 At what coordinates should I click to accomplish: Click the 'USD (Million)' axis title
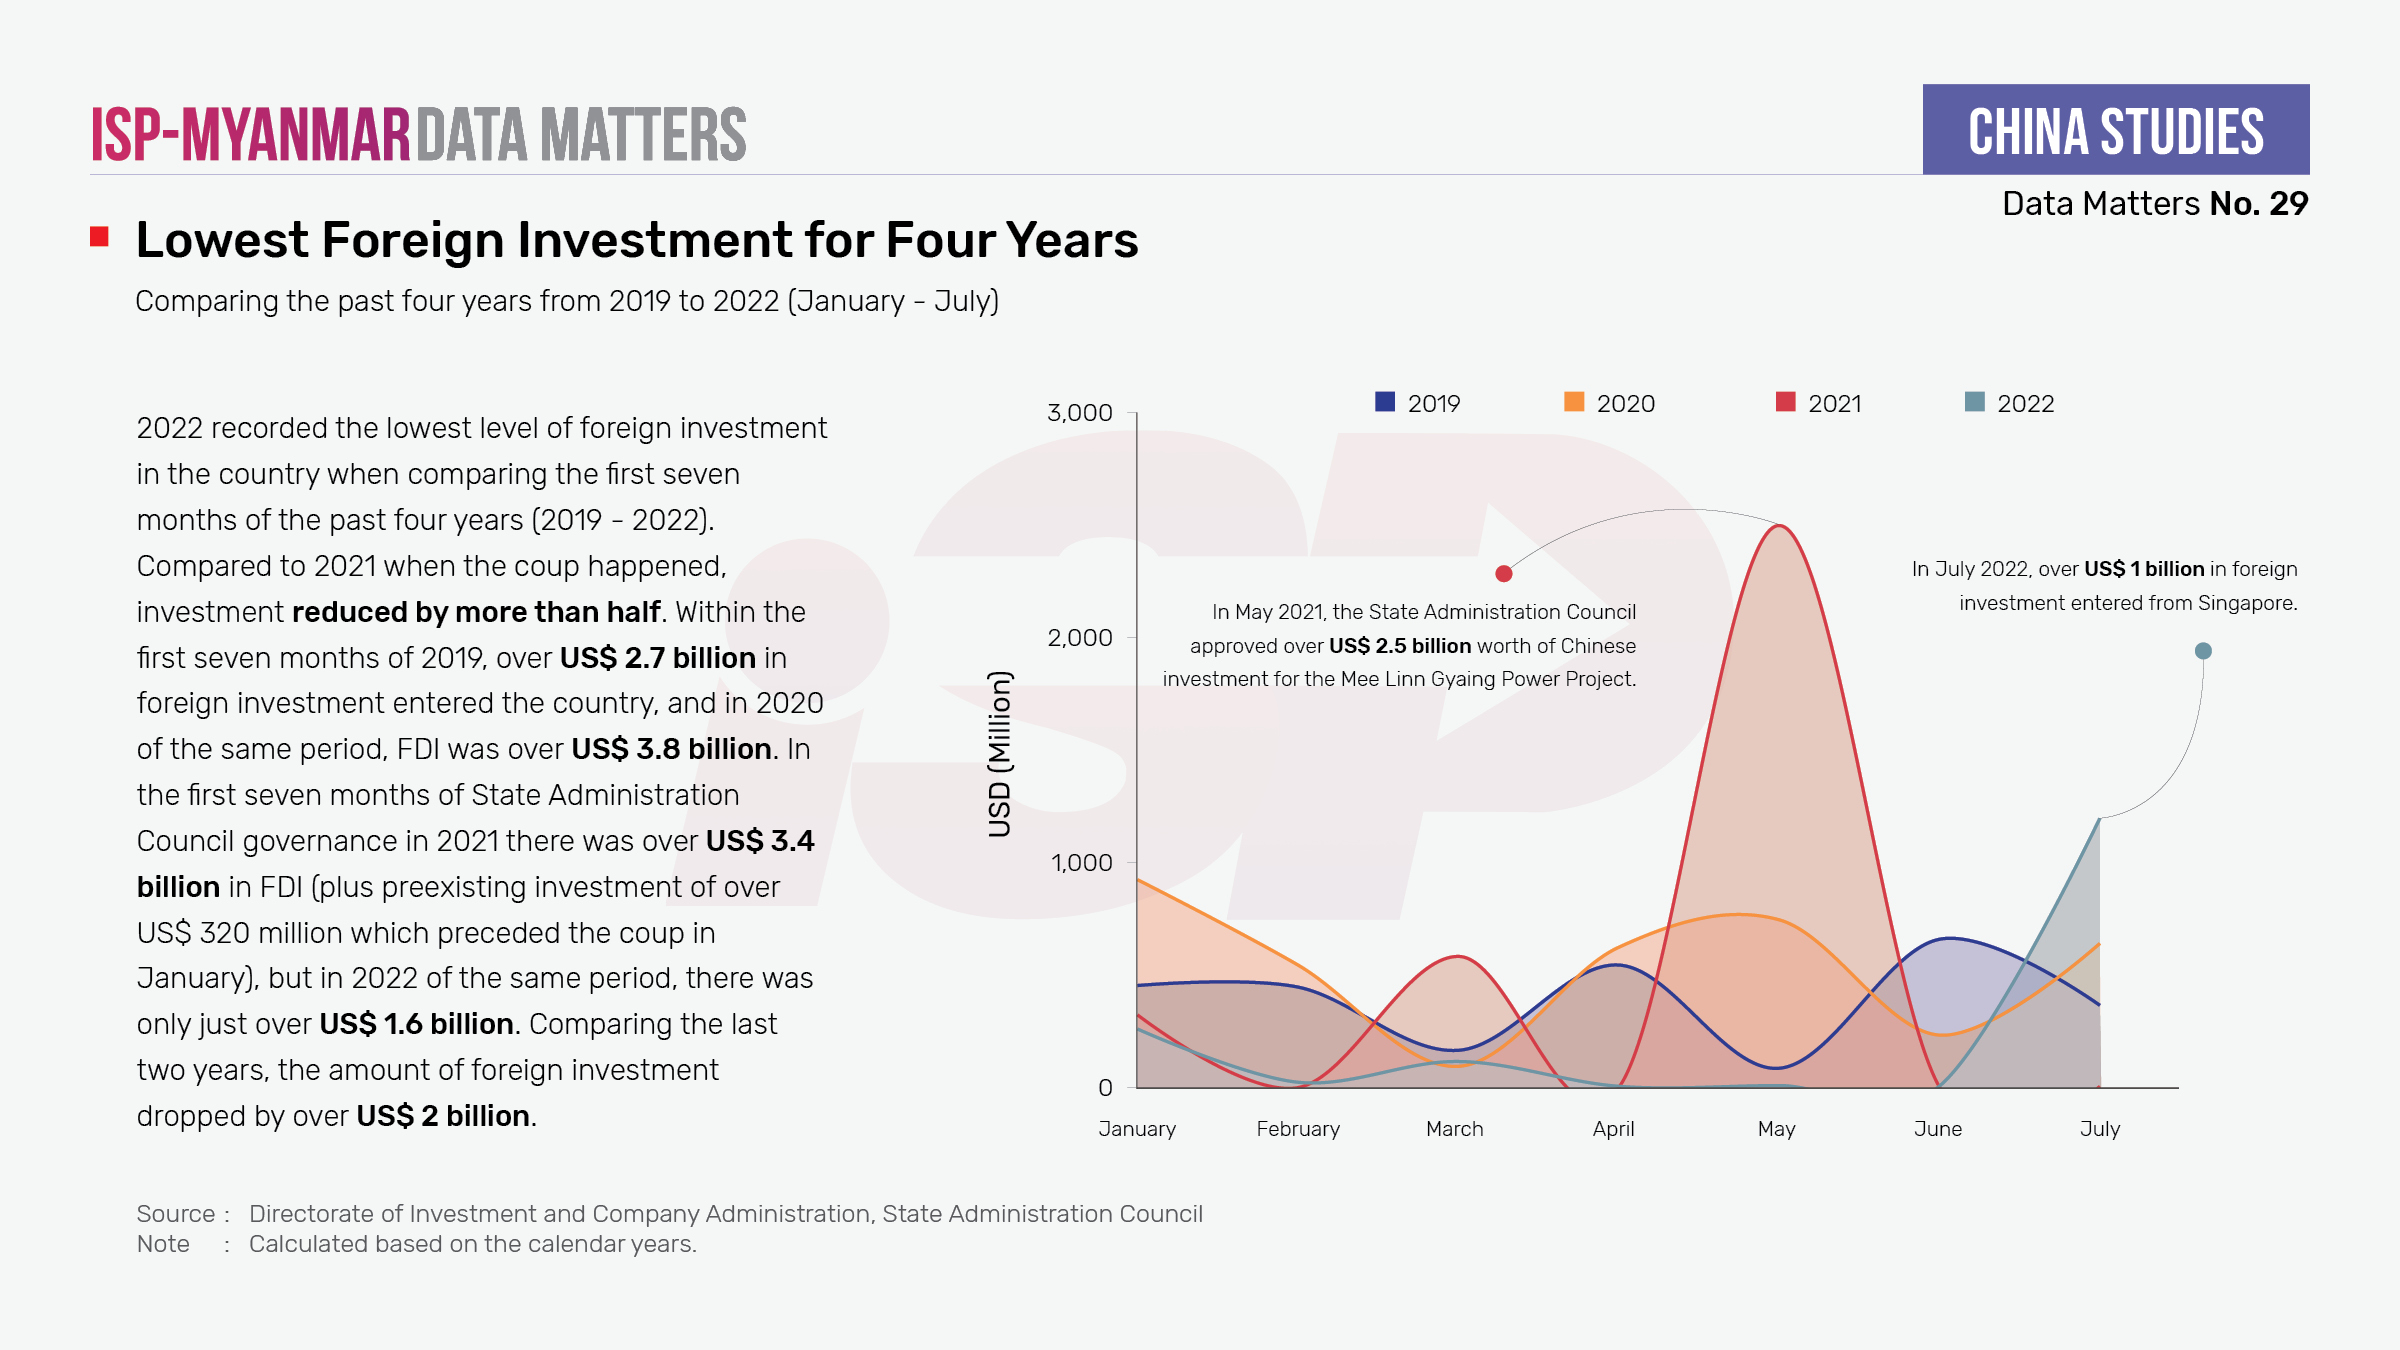[x=1000, y=754]
